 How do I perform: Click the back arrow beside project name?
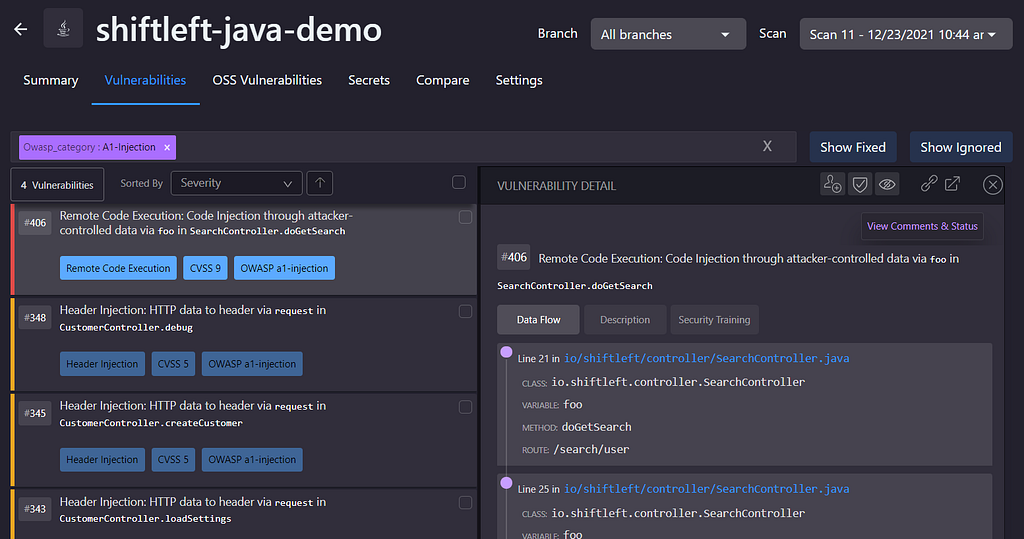pyautogui.click(x=20, y=29)
